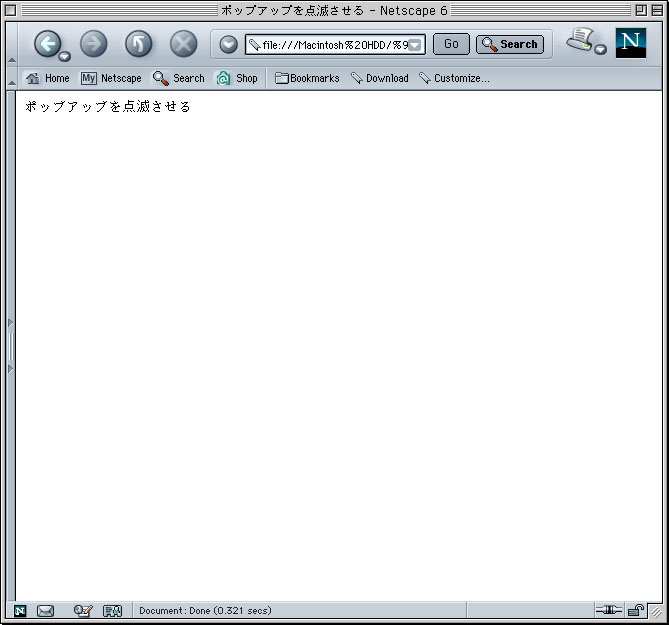Click the window collapse box in title bar
669x625 pixels.
[x=657, y=10]
